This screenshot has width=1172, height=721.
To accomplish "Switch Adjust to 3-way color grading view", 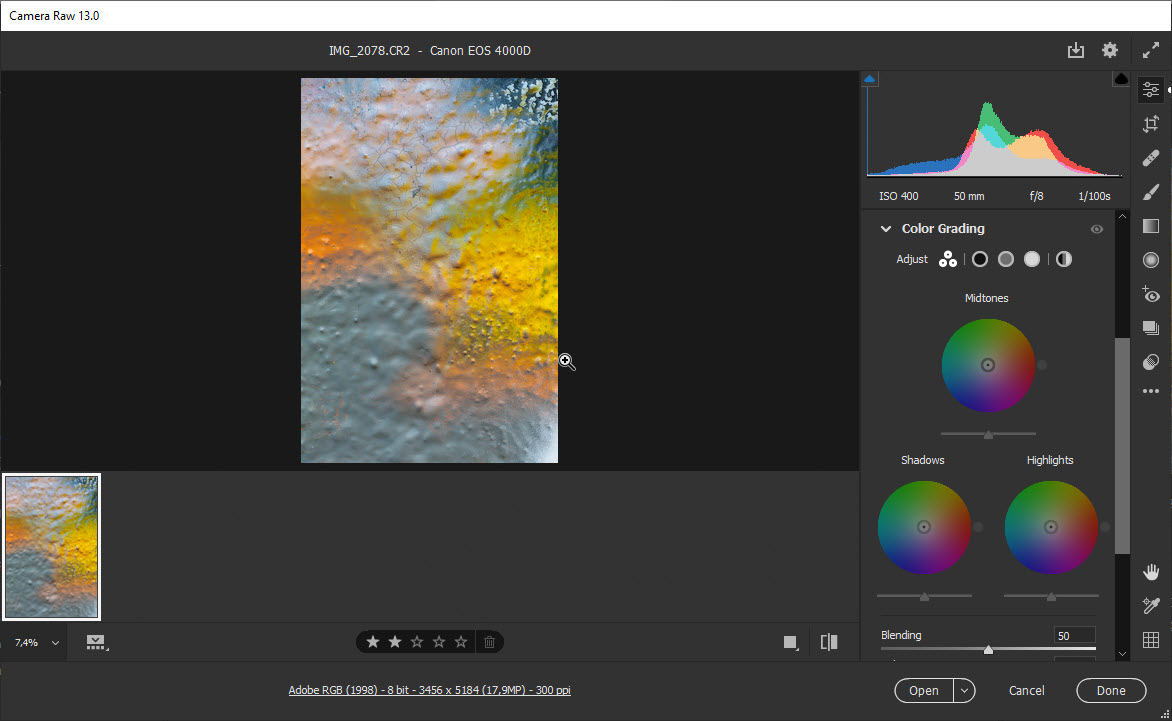I will tap(947, 259).
